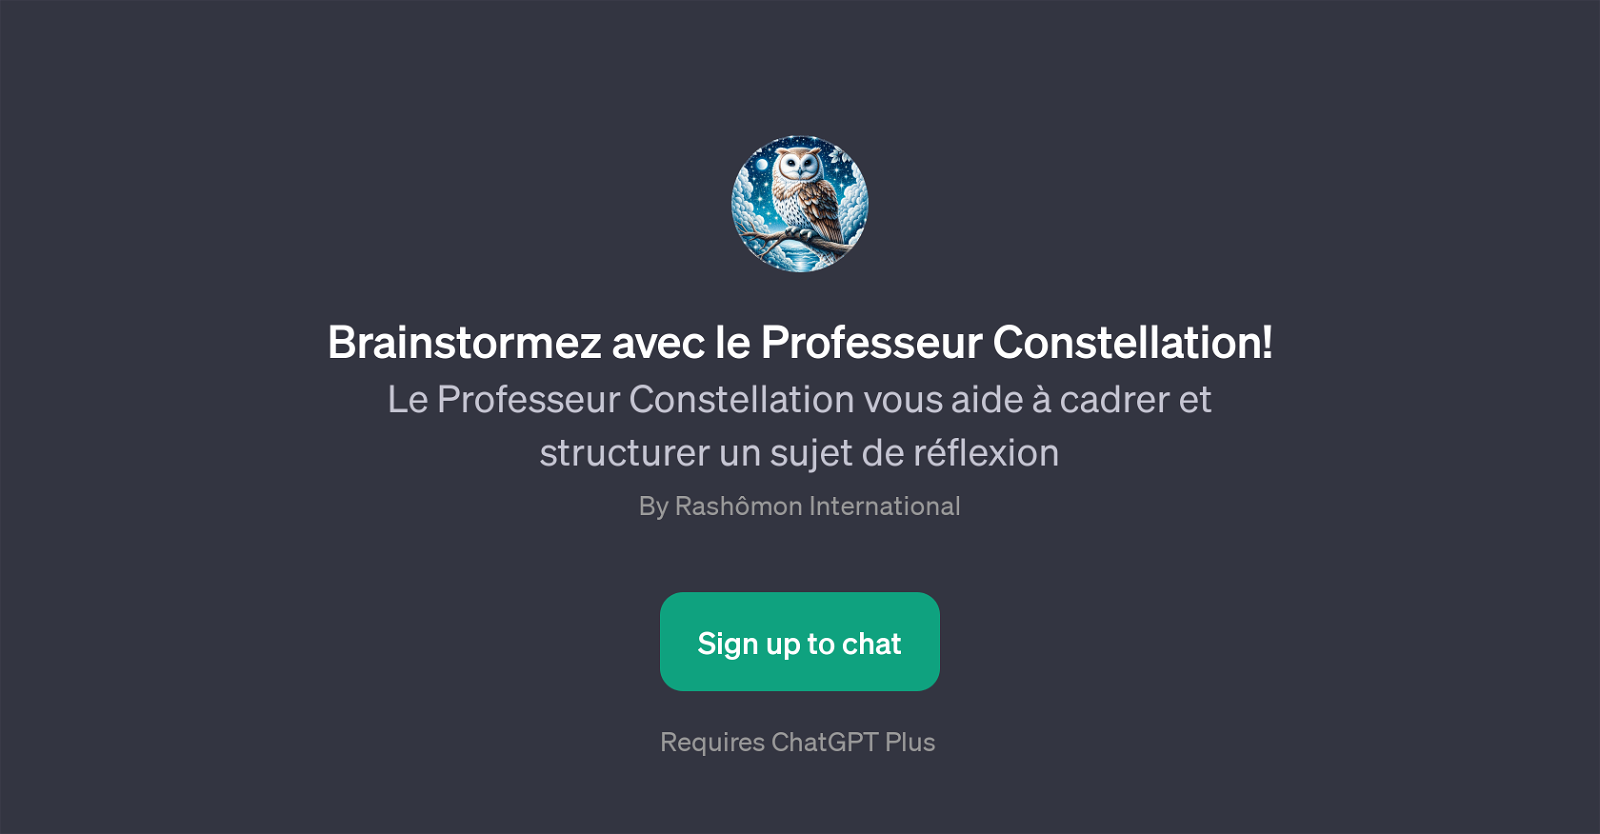Viewport: 1600px width, 834px height.
Task: Click the Brainstormez avec le Professeur Constellation! heading
Action: click(x=800, y=343)
